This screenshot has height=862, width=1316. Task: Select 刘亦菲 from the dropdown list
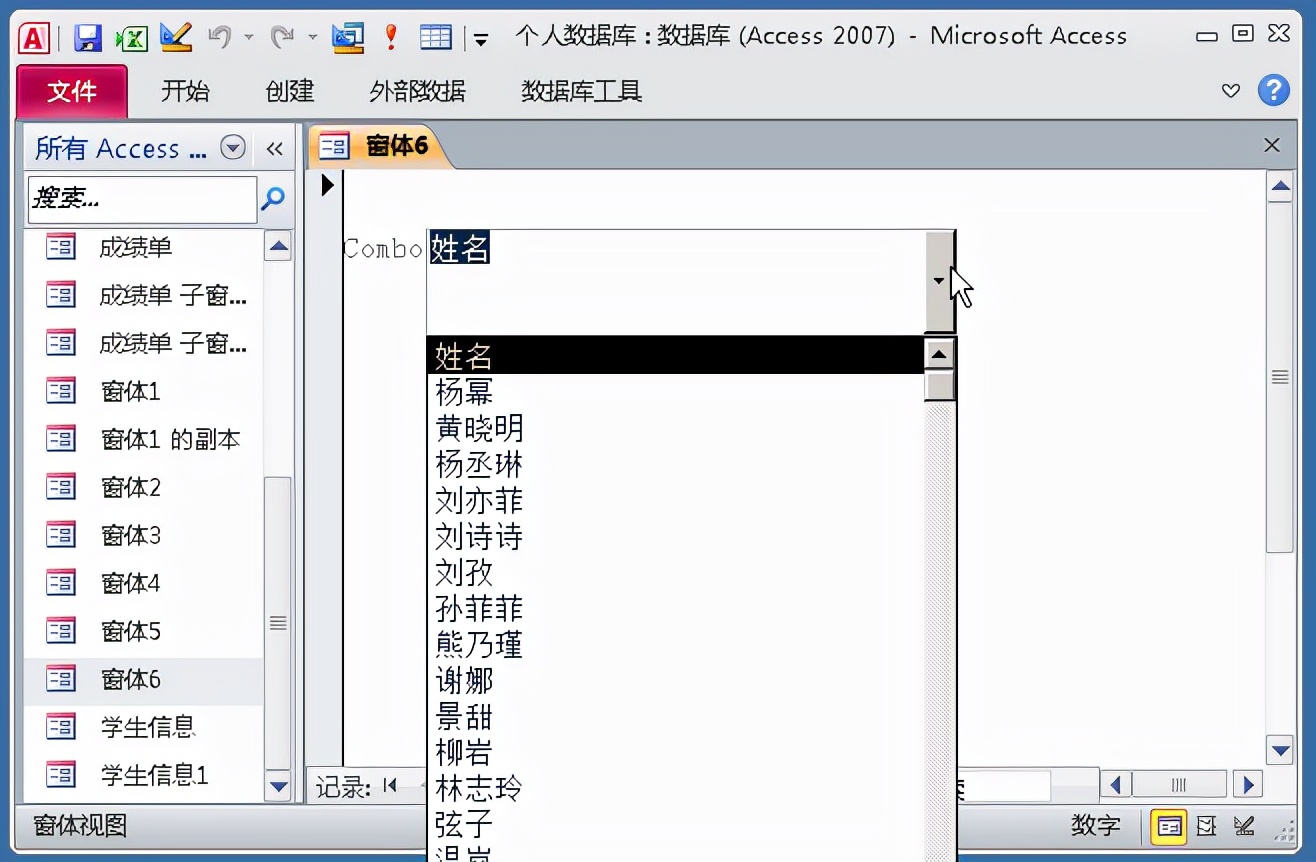pyautogui.click(x=478, y=500)
